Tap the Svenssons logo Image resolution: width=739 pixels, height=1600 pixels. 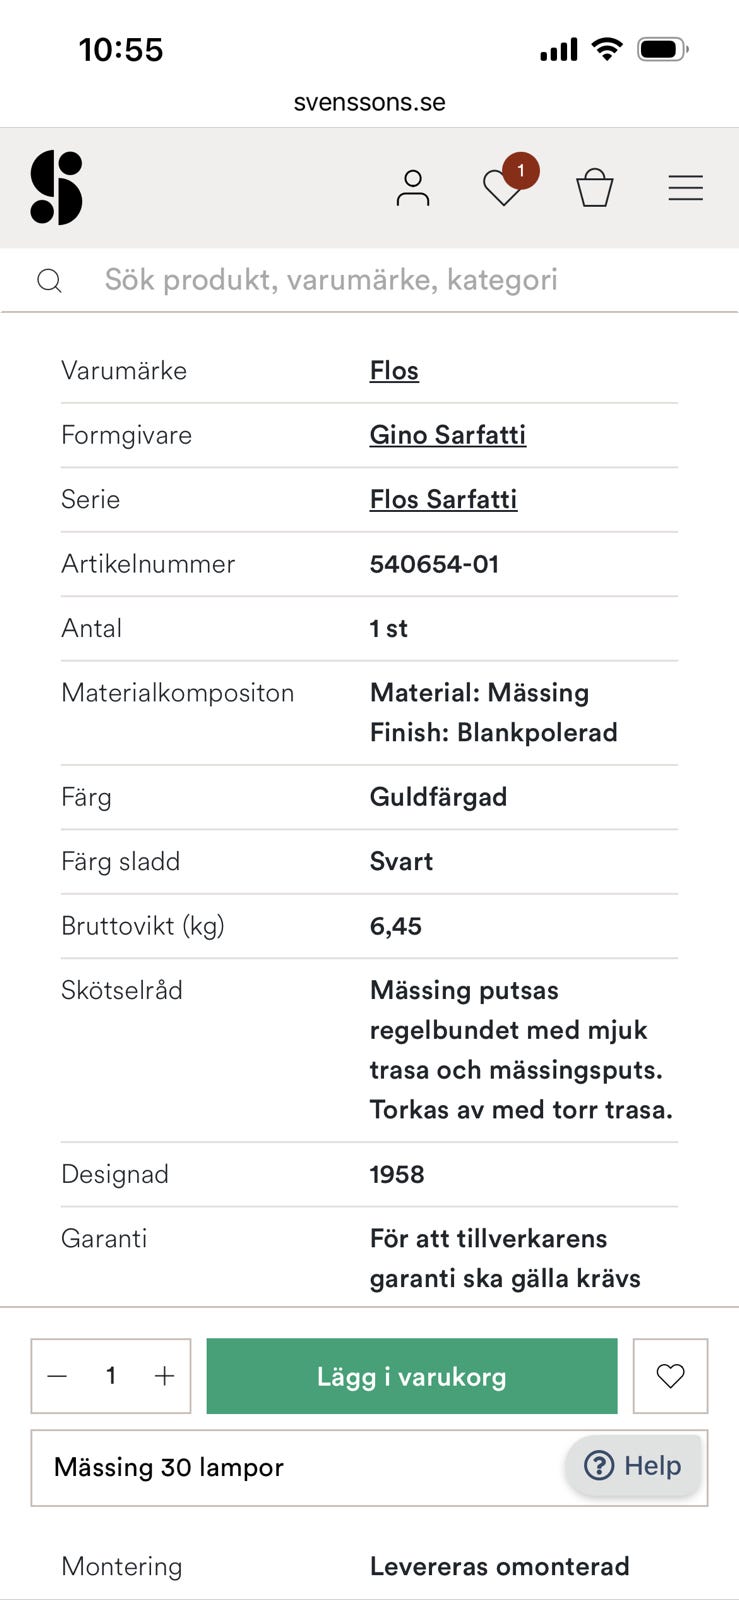[56, 188]
